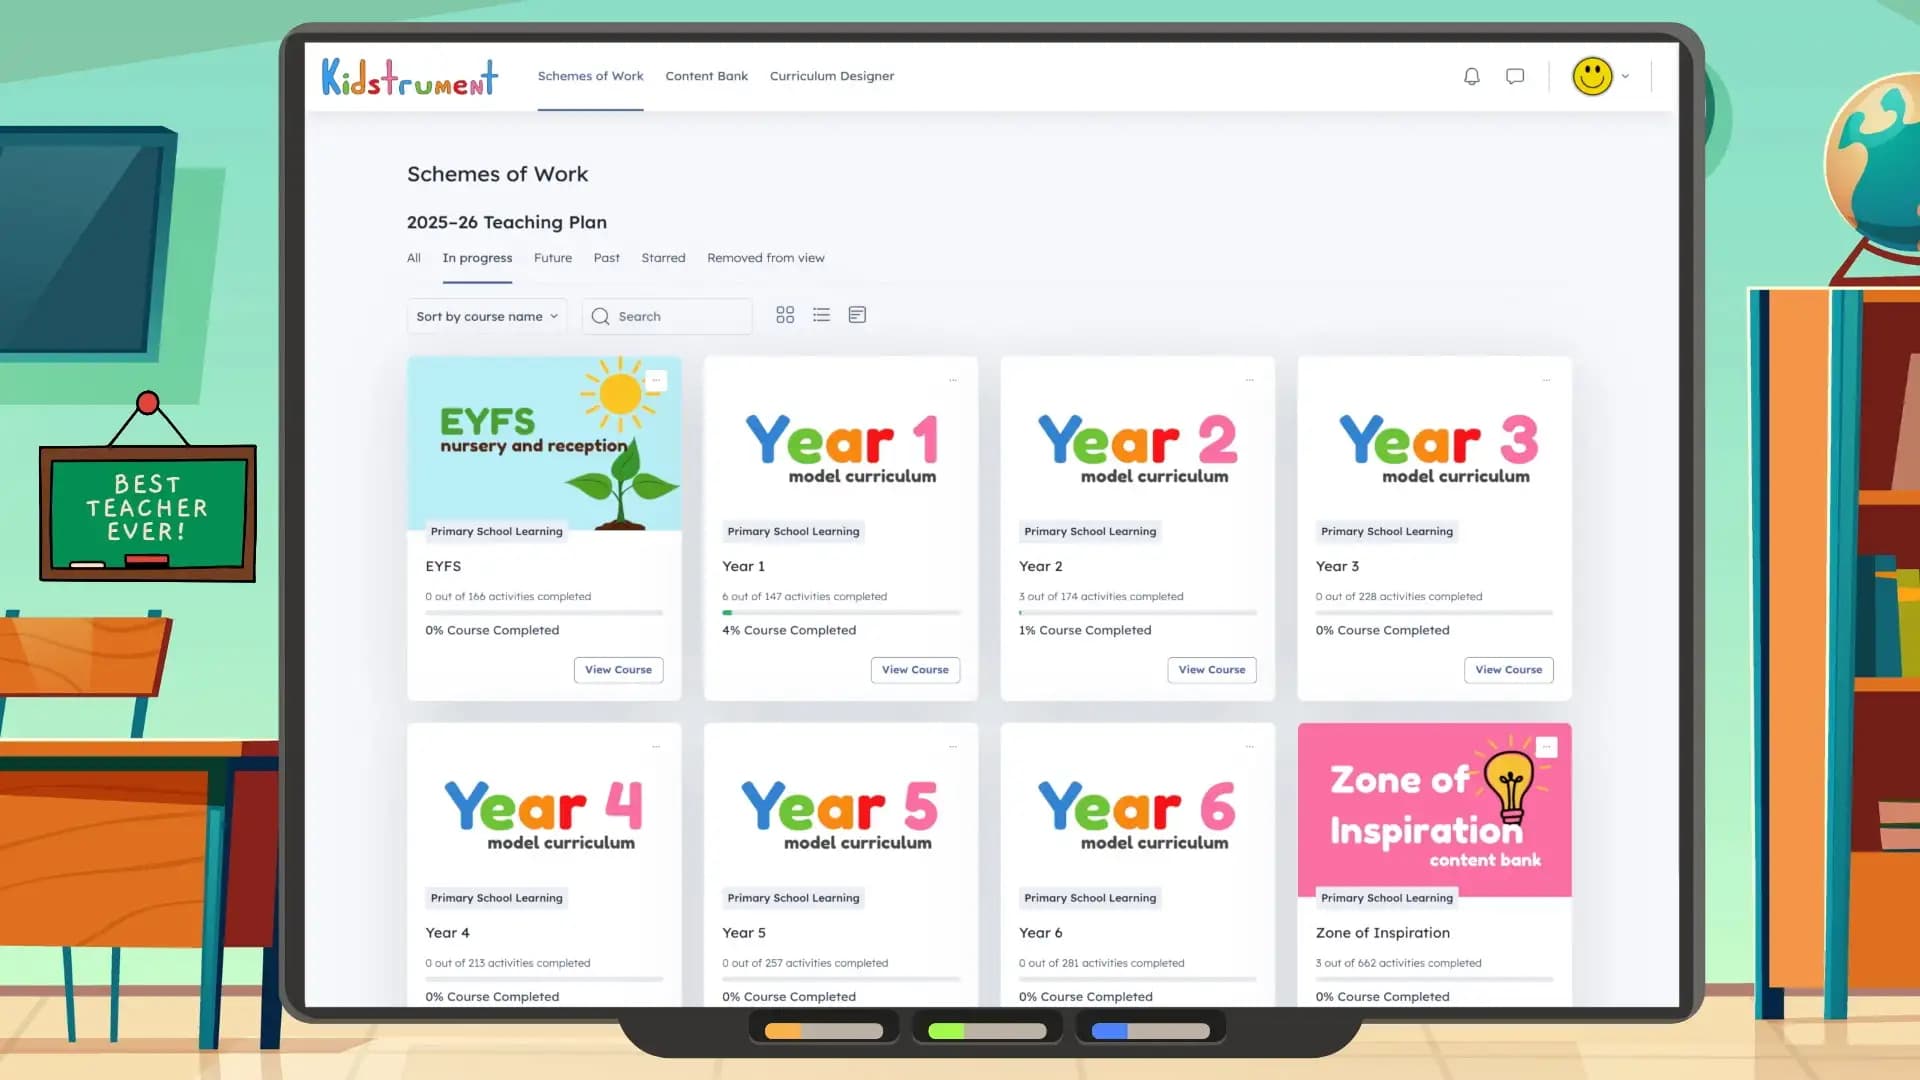Click the Kidstrument logo

click(x=410, y=77)
